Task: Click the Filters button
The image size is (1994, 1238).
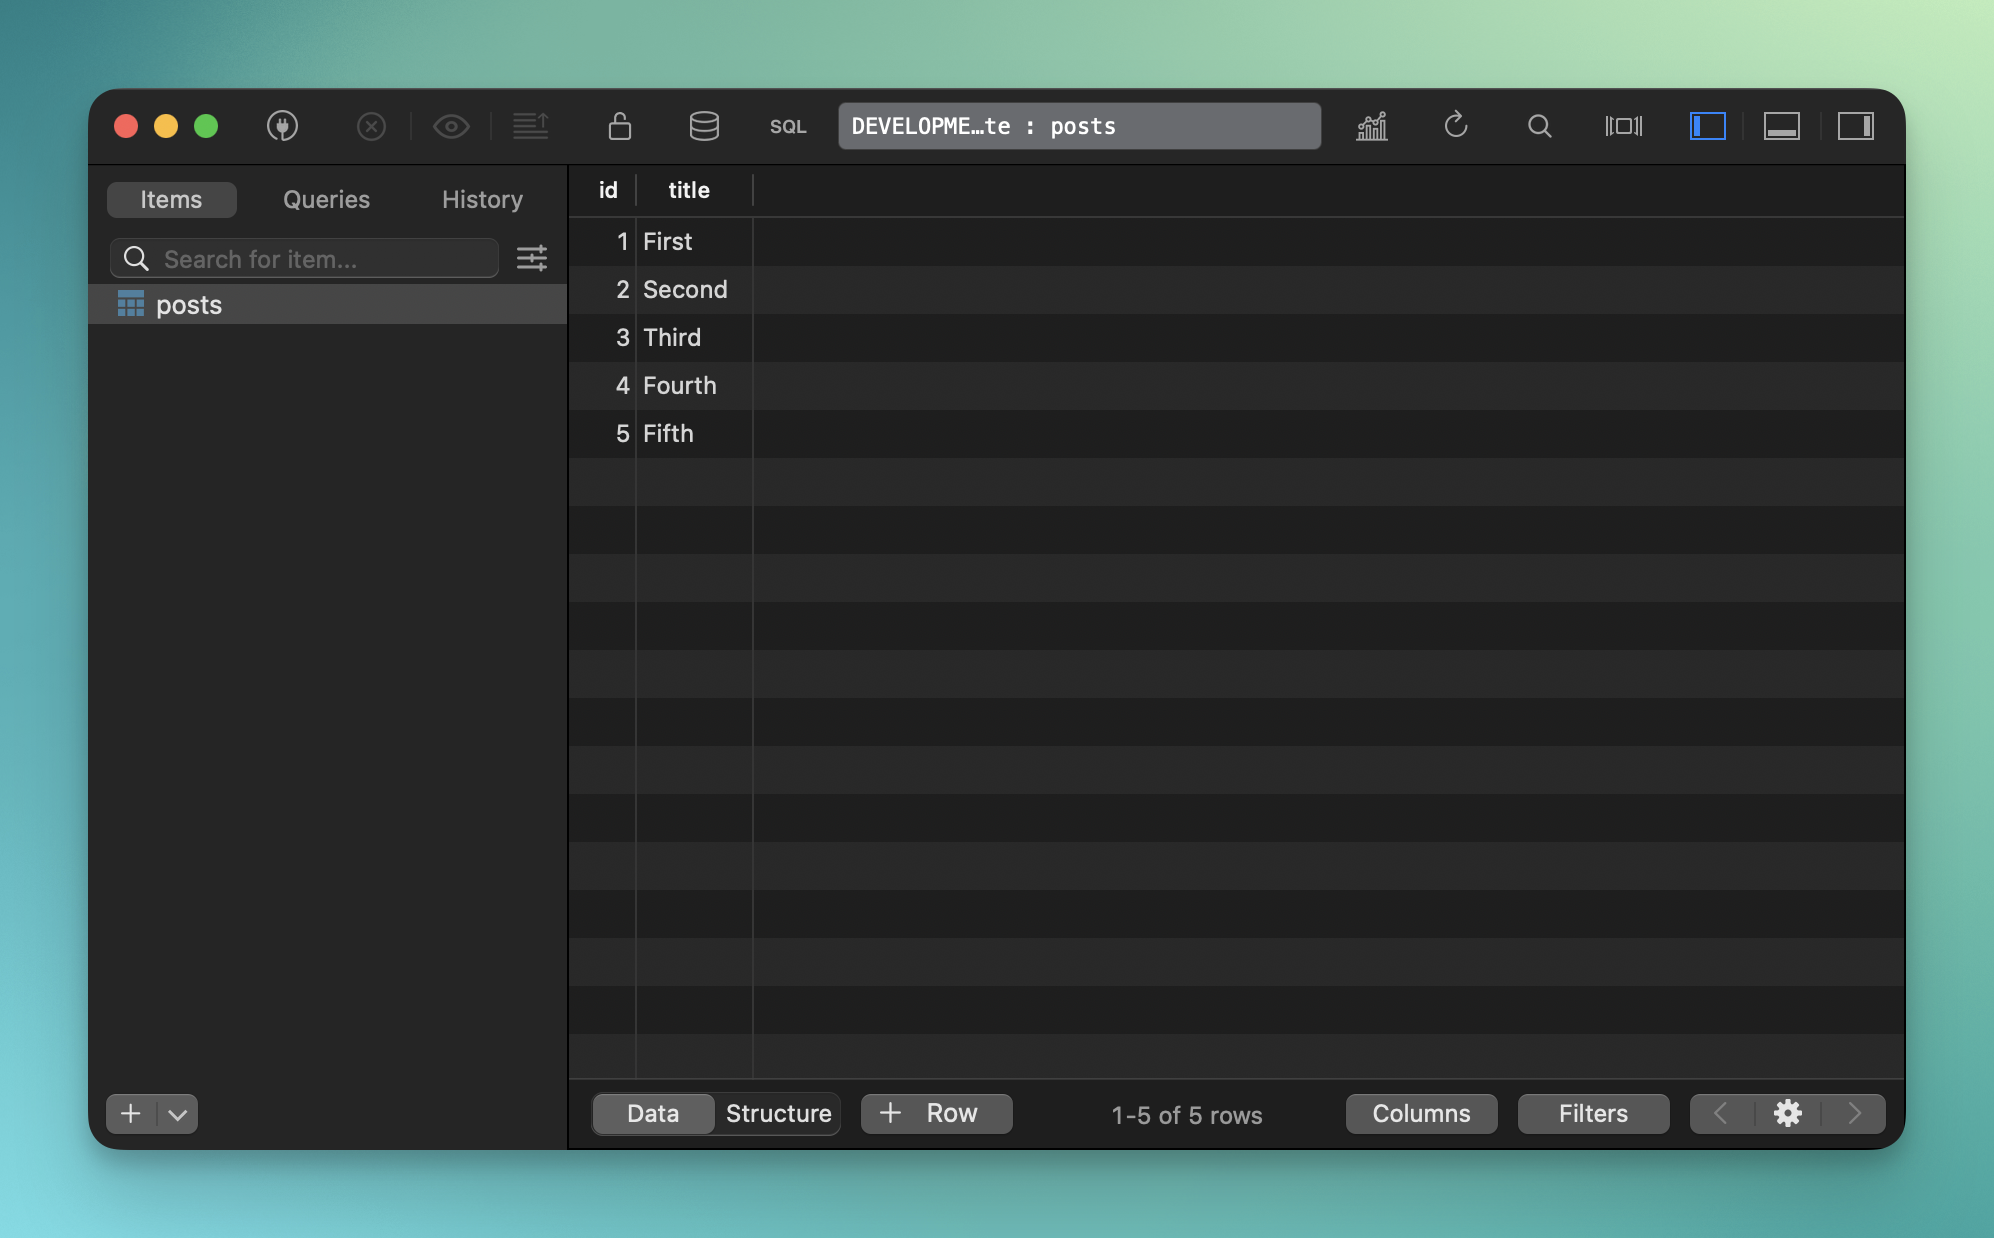Action: point(1593,1114)
